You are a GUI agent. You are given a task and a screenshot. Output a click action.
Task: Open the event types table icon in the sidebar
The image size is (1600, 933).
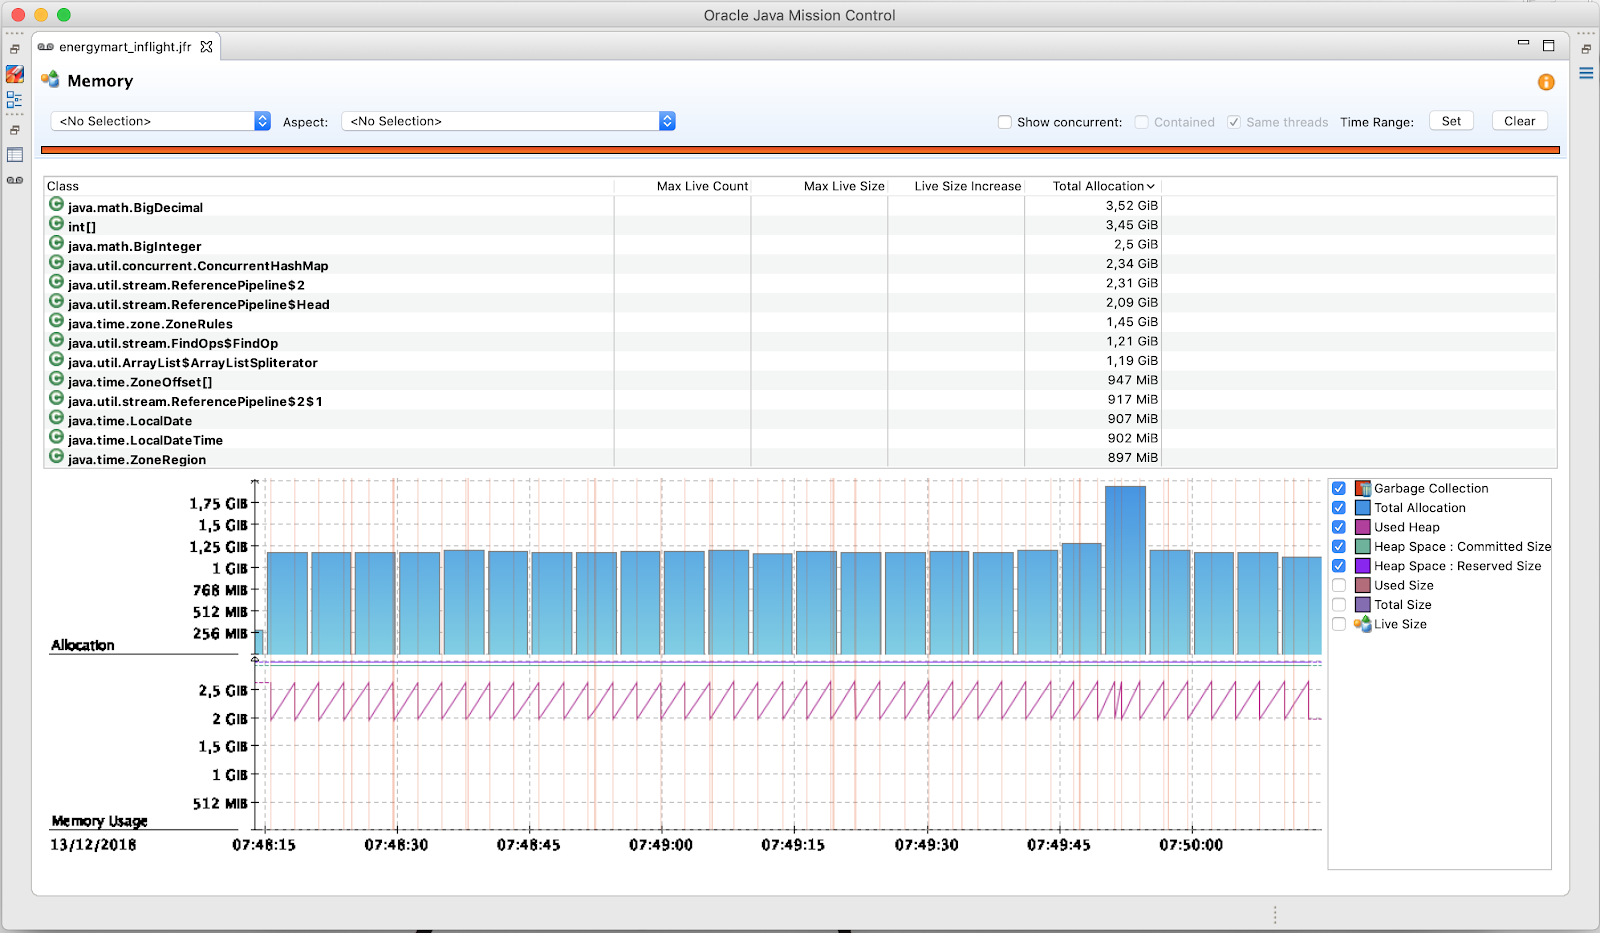(14, 153)
